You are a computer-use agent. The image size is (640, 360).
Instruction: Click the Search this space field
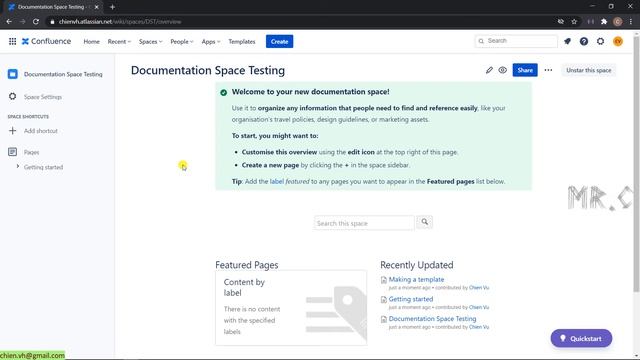click(364, 223)
